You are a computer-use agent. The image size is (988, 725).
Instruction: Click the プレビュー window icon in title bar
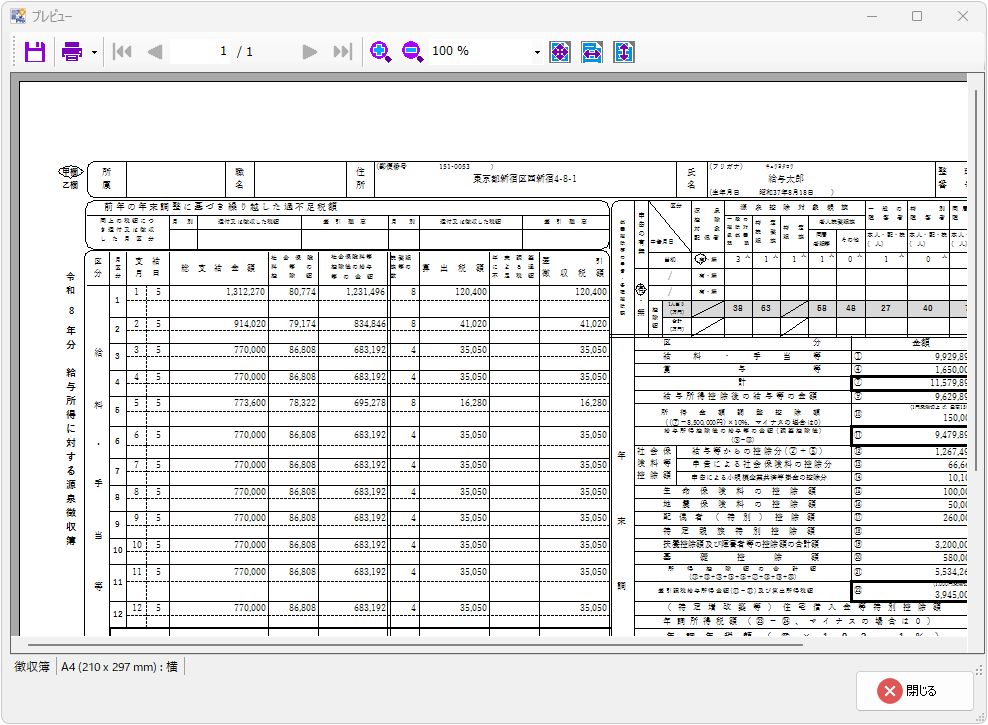(17, 16)
